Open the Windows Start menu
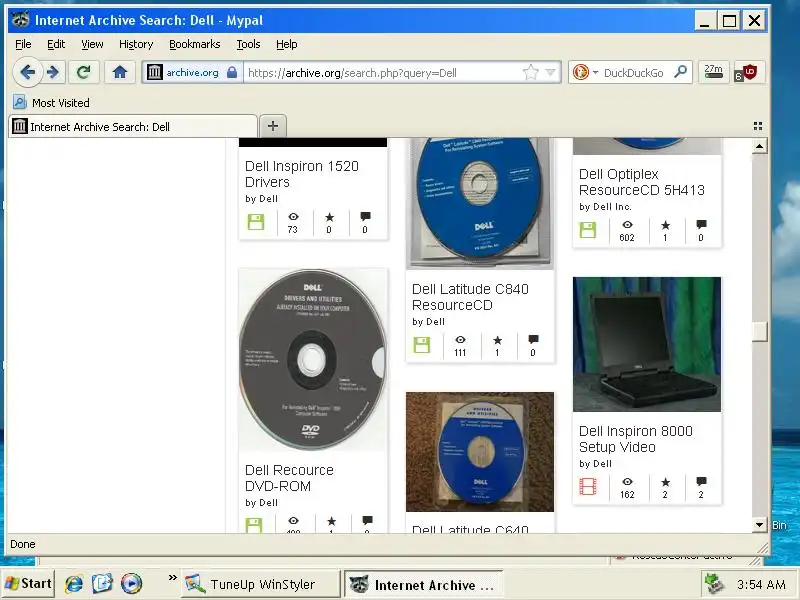Screen dimensions: 800x600 pyautogui.click(x=28, y=583)
